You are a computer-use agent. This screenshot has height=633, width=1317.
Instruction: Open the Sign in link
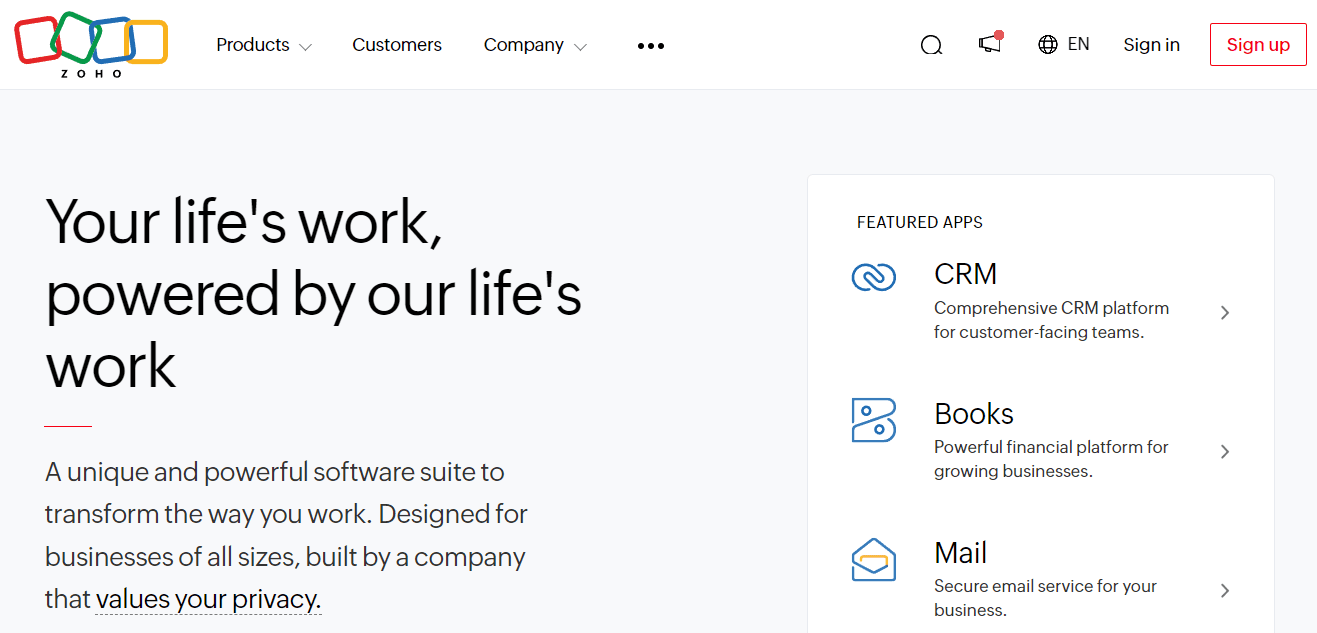1151,44
